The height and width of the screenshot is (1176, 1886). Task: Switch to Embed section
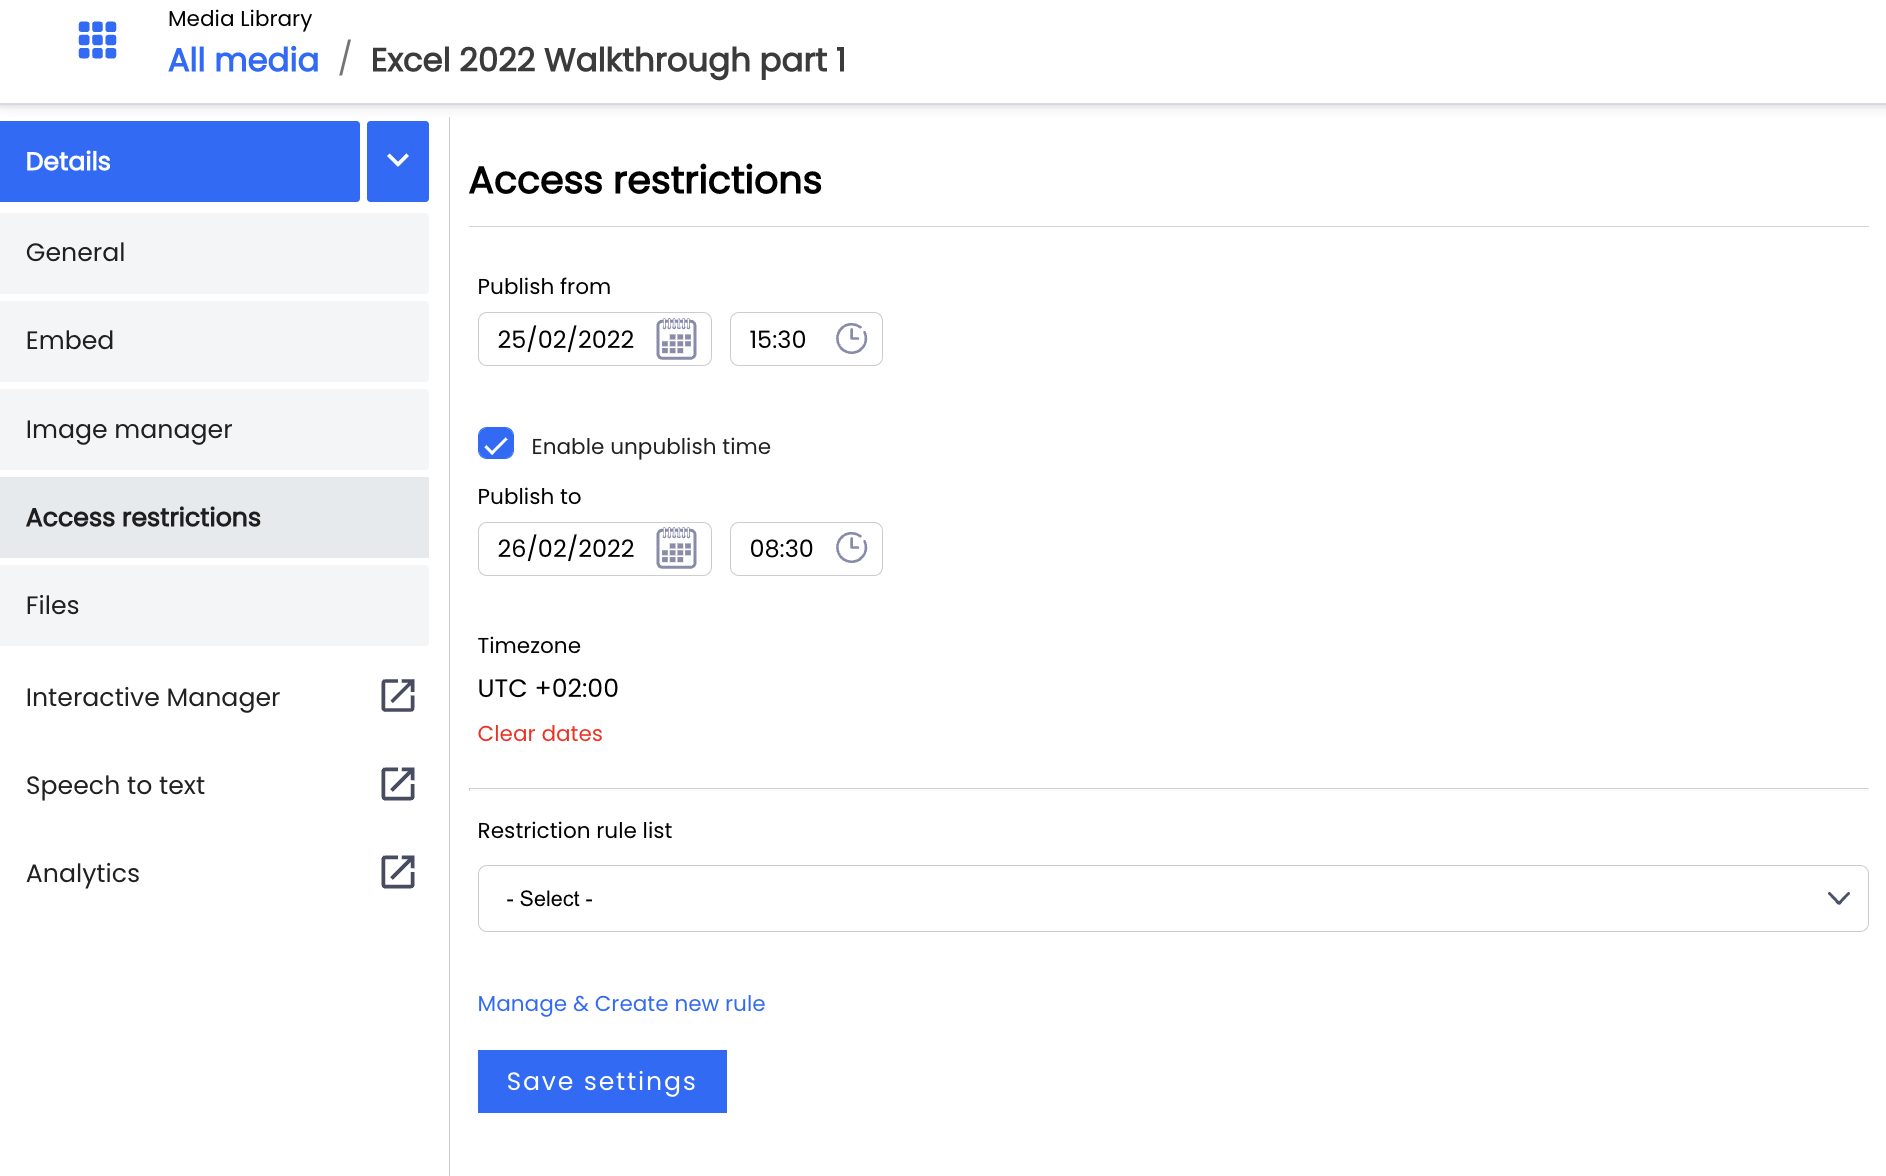coord(214,340)
